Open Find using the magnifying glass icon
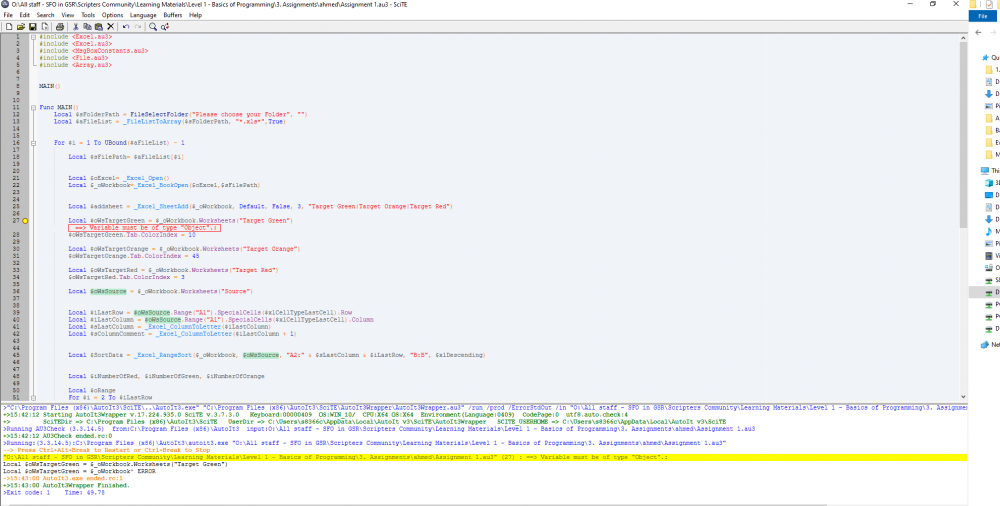 tap(153, 27)
